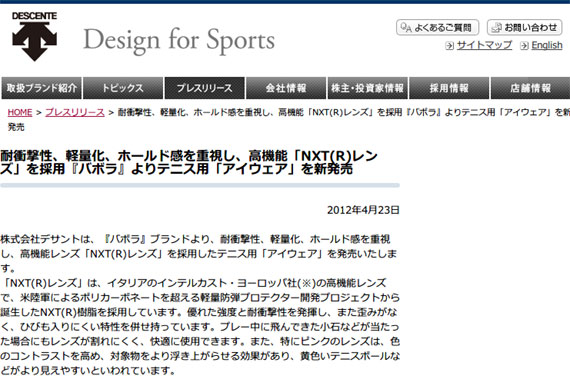
Task: Open the トピックス menu tab
Action: (123, 88)
